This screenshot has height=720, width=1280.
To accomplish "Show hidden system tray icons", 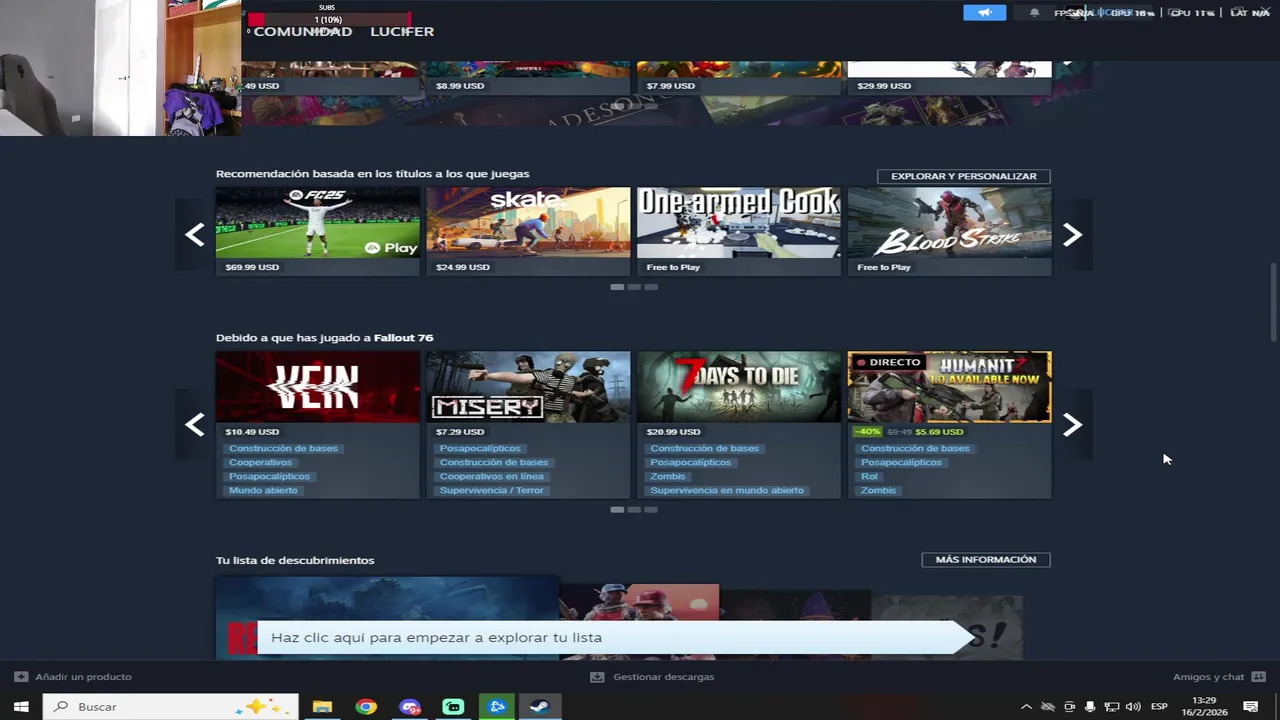I will pyautogui.click(x=1026, y=707).
